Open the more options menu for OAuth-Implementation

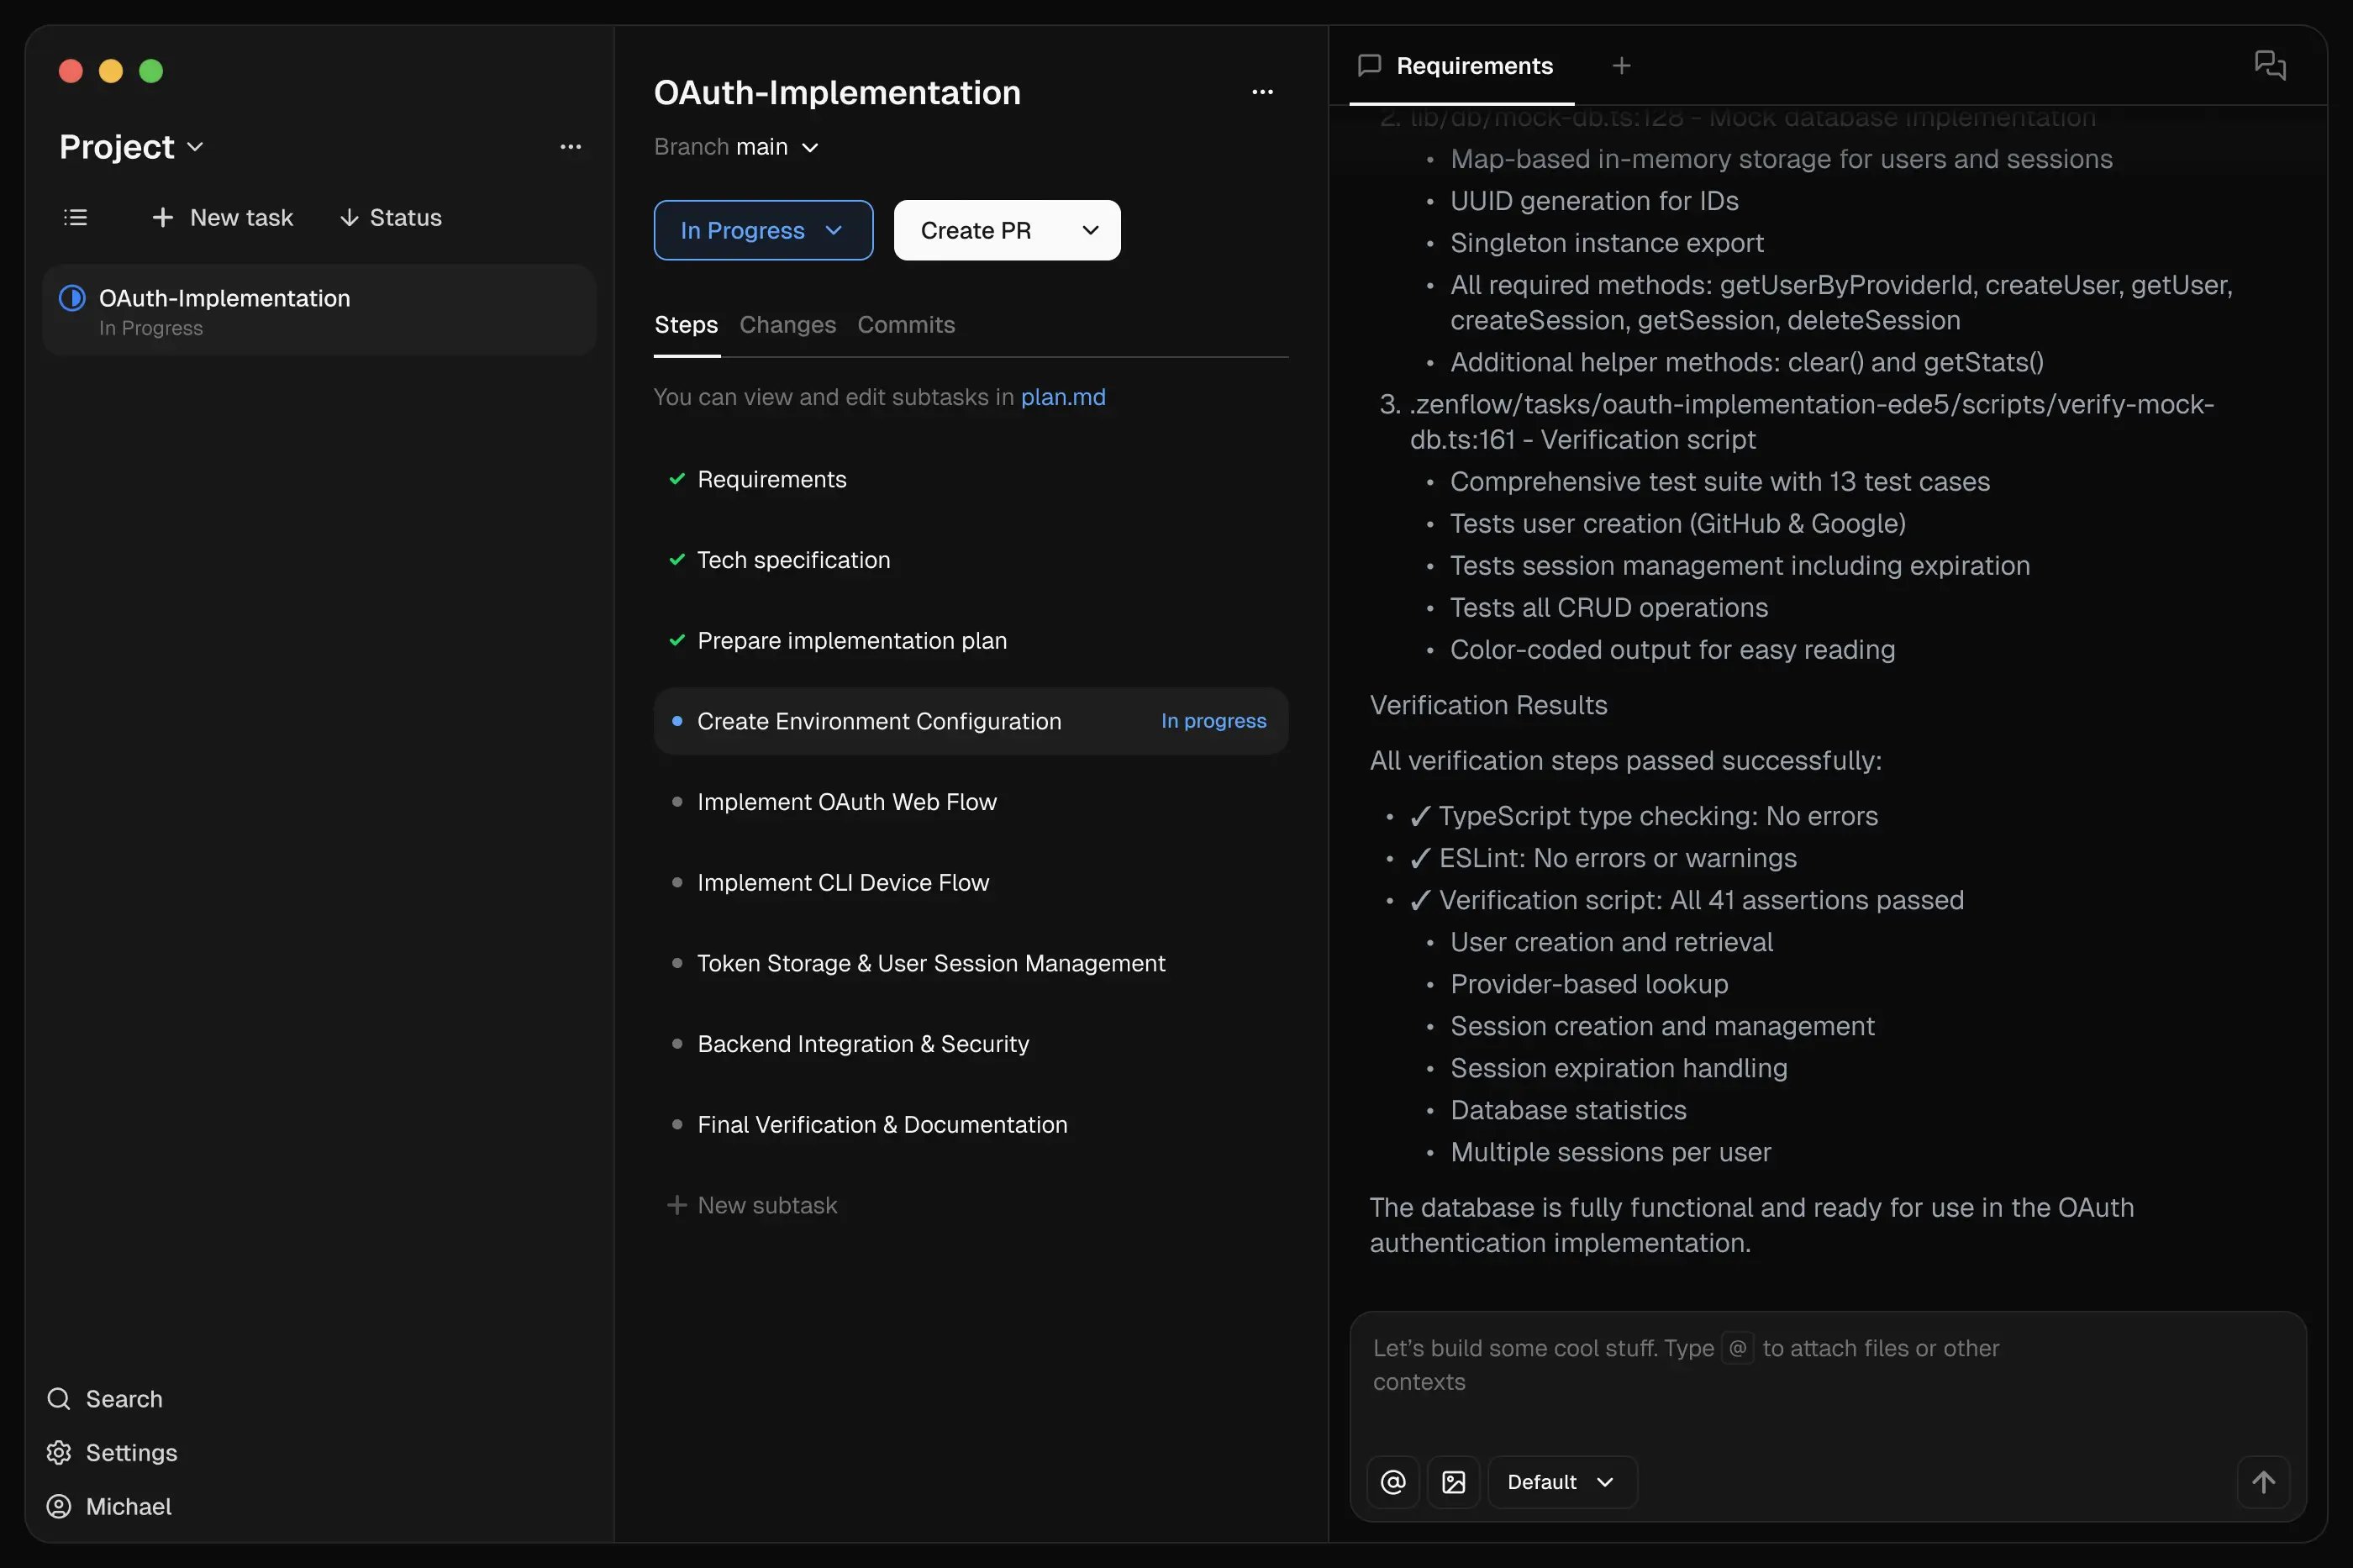point(1261,92)
